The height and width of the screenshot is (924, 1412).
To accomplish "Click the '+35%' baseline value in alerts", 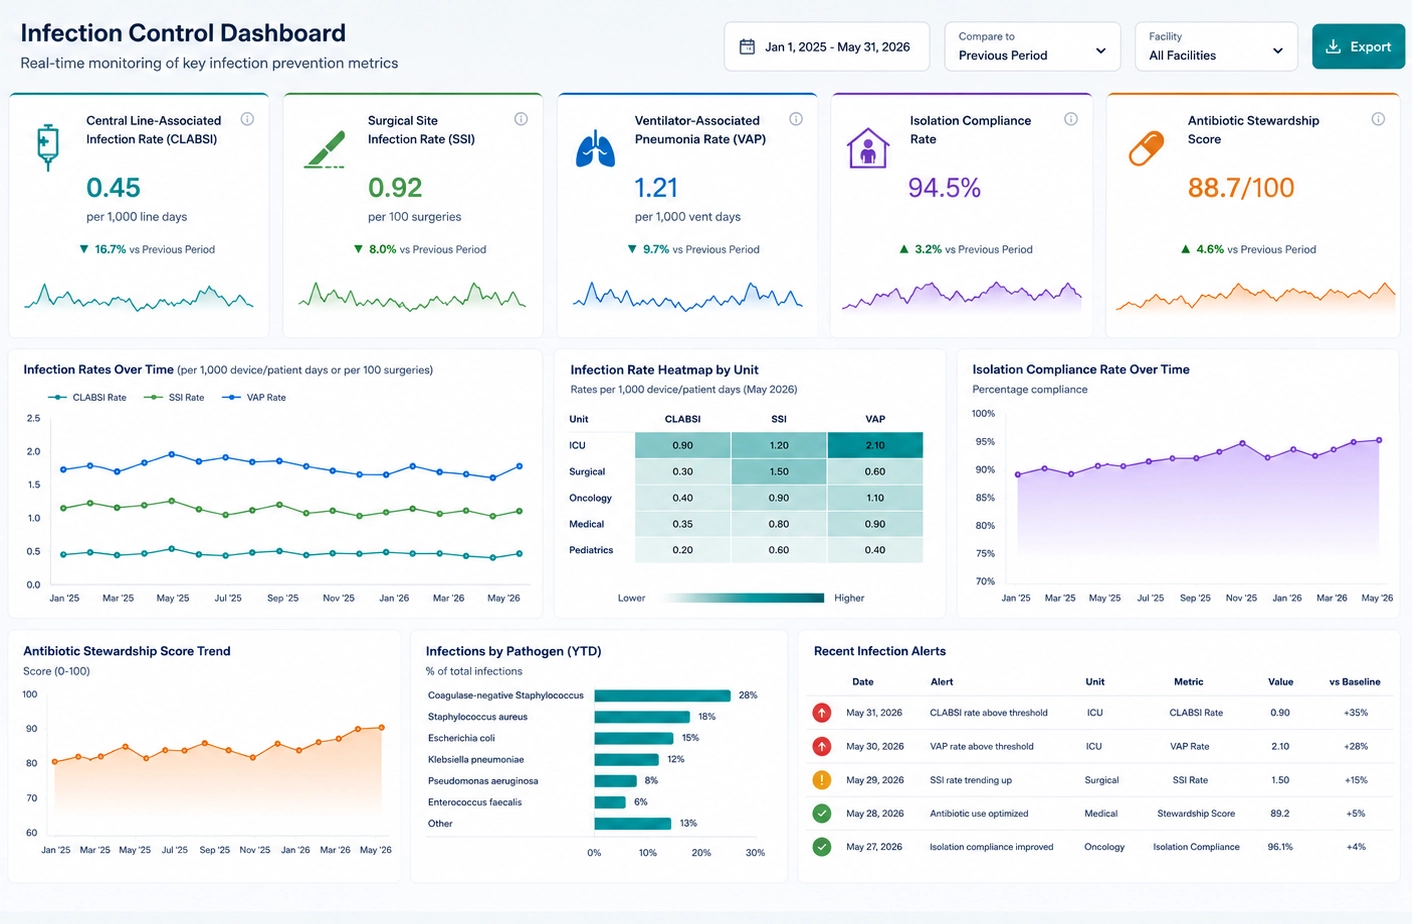I will [x=1355, y=713].
